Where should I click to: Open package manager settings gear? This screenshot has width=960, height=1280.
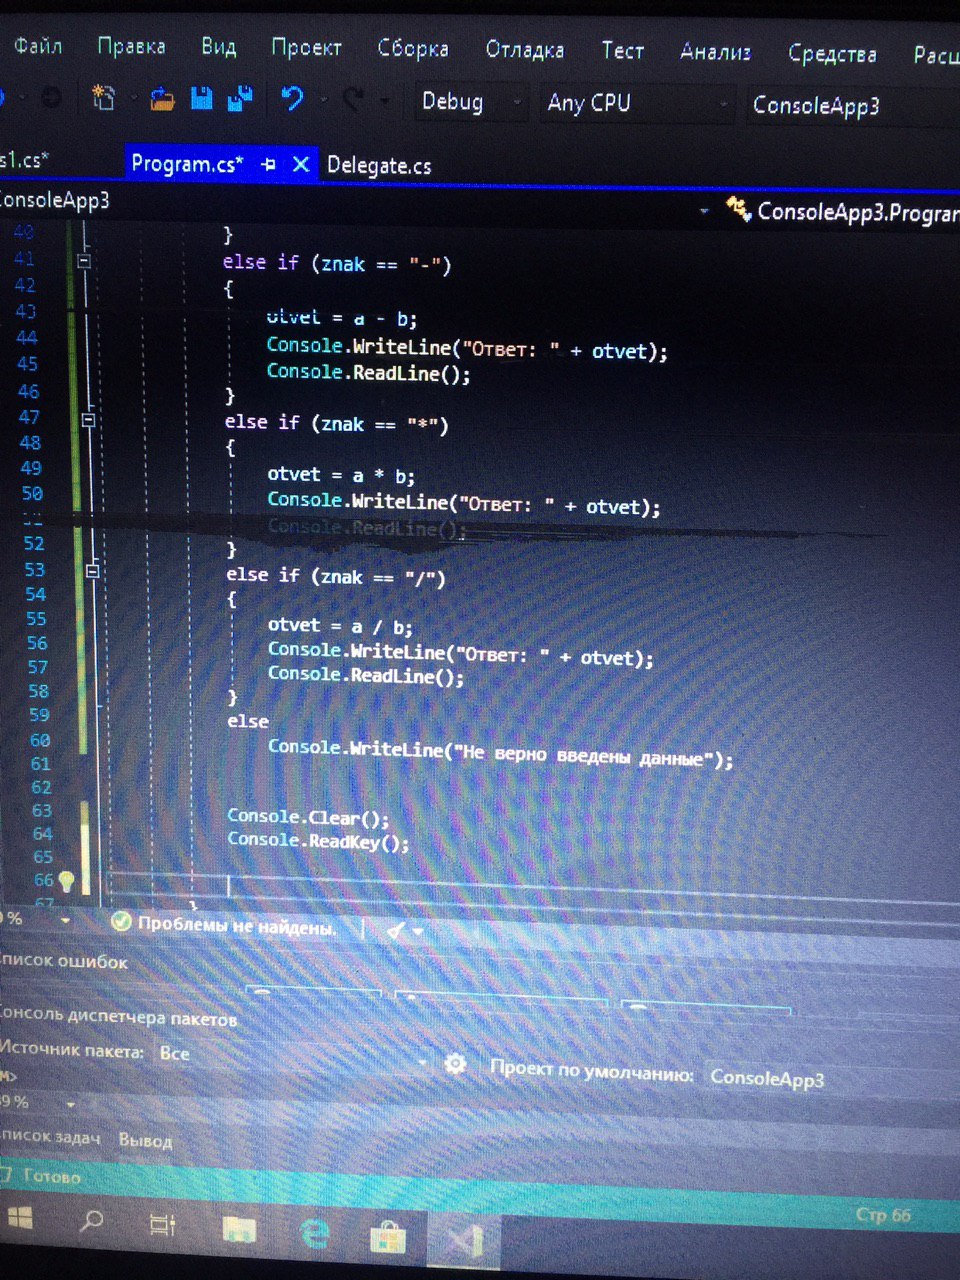pos(455,1063)
